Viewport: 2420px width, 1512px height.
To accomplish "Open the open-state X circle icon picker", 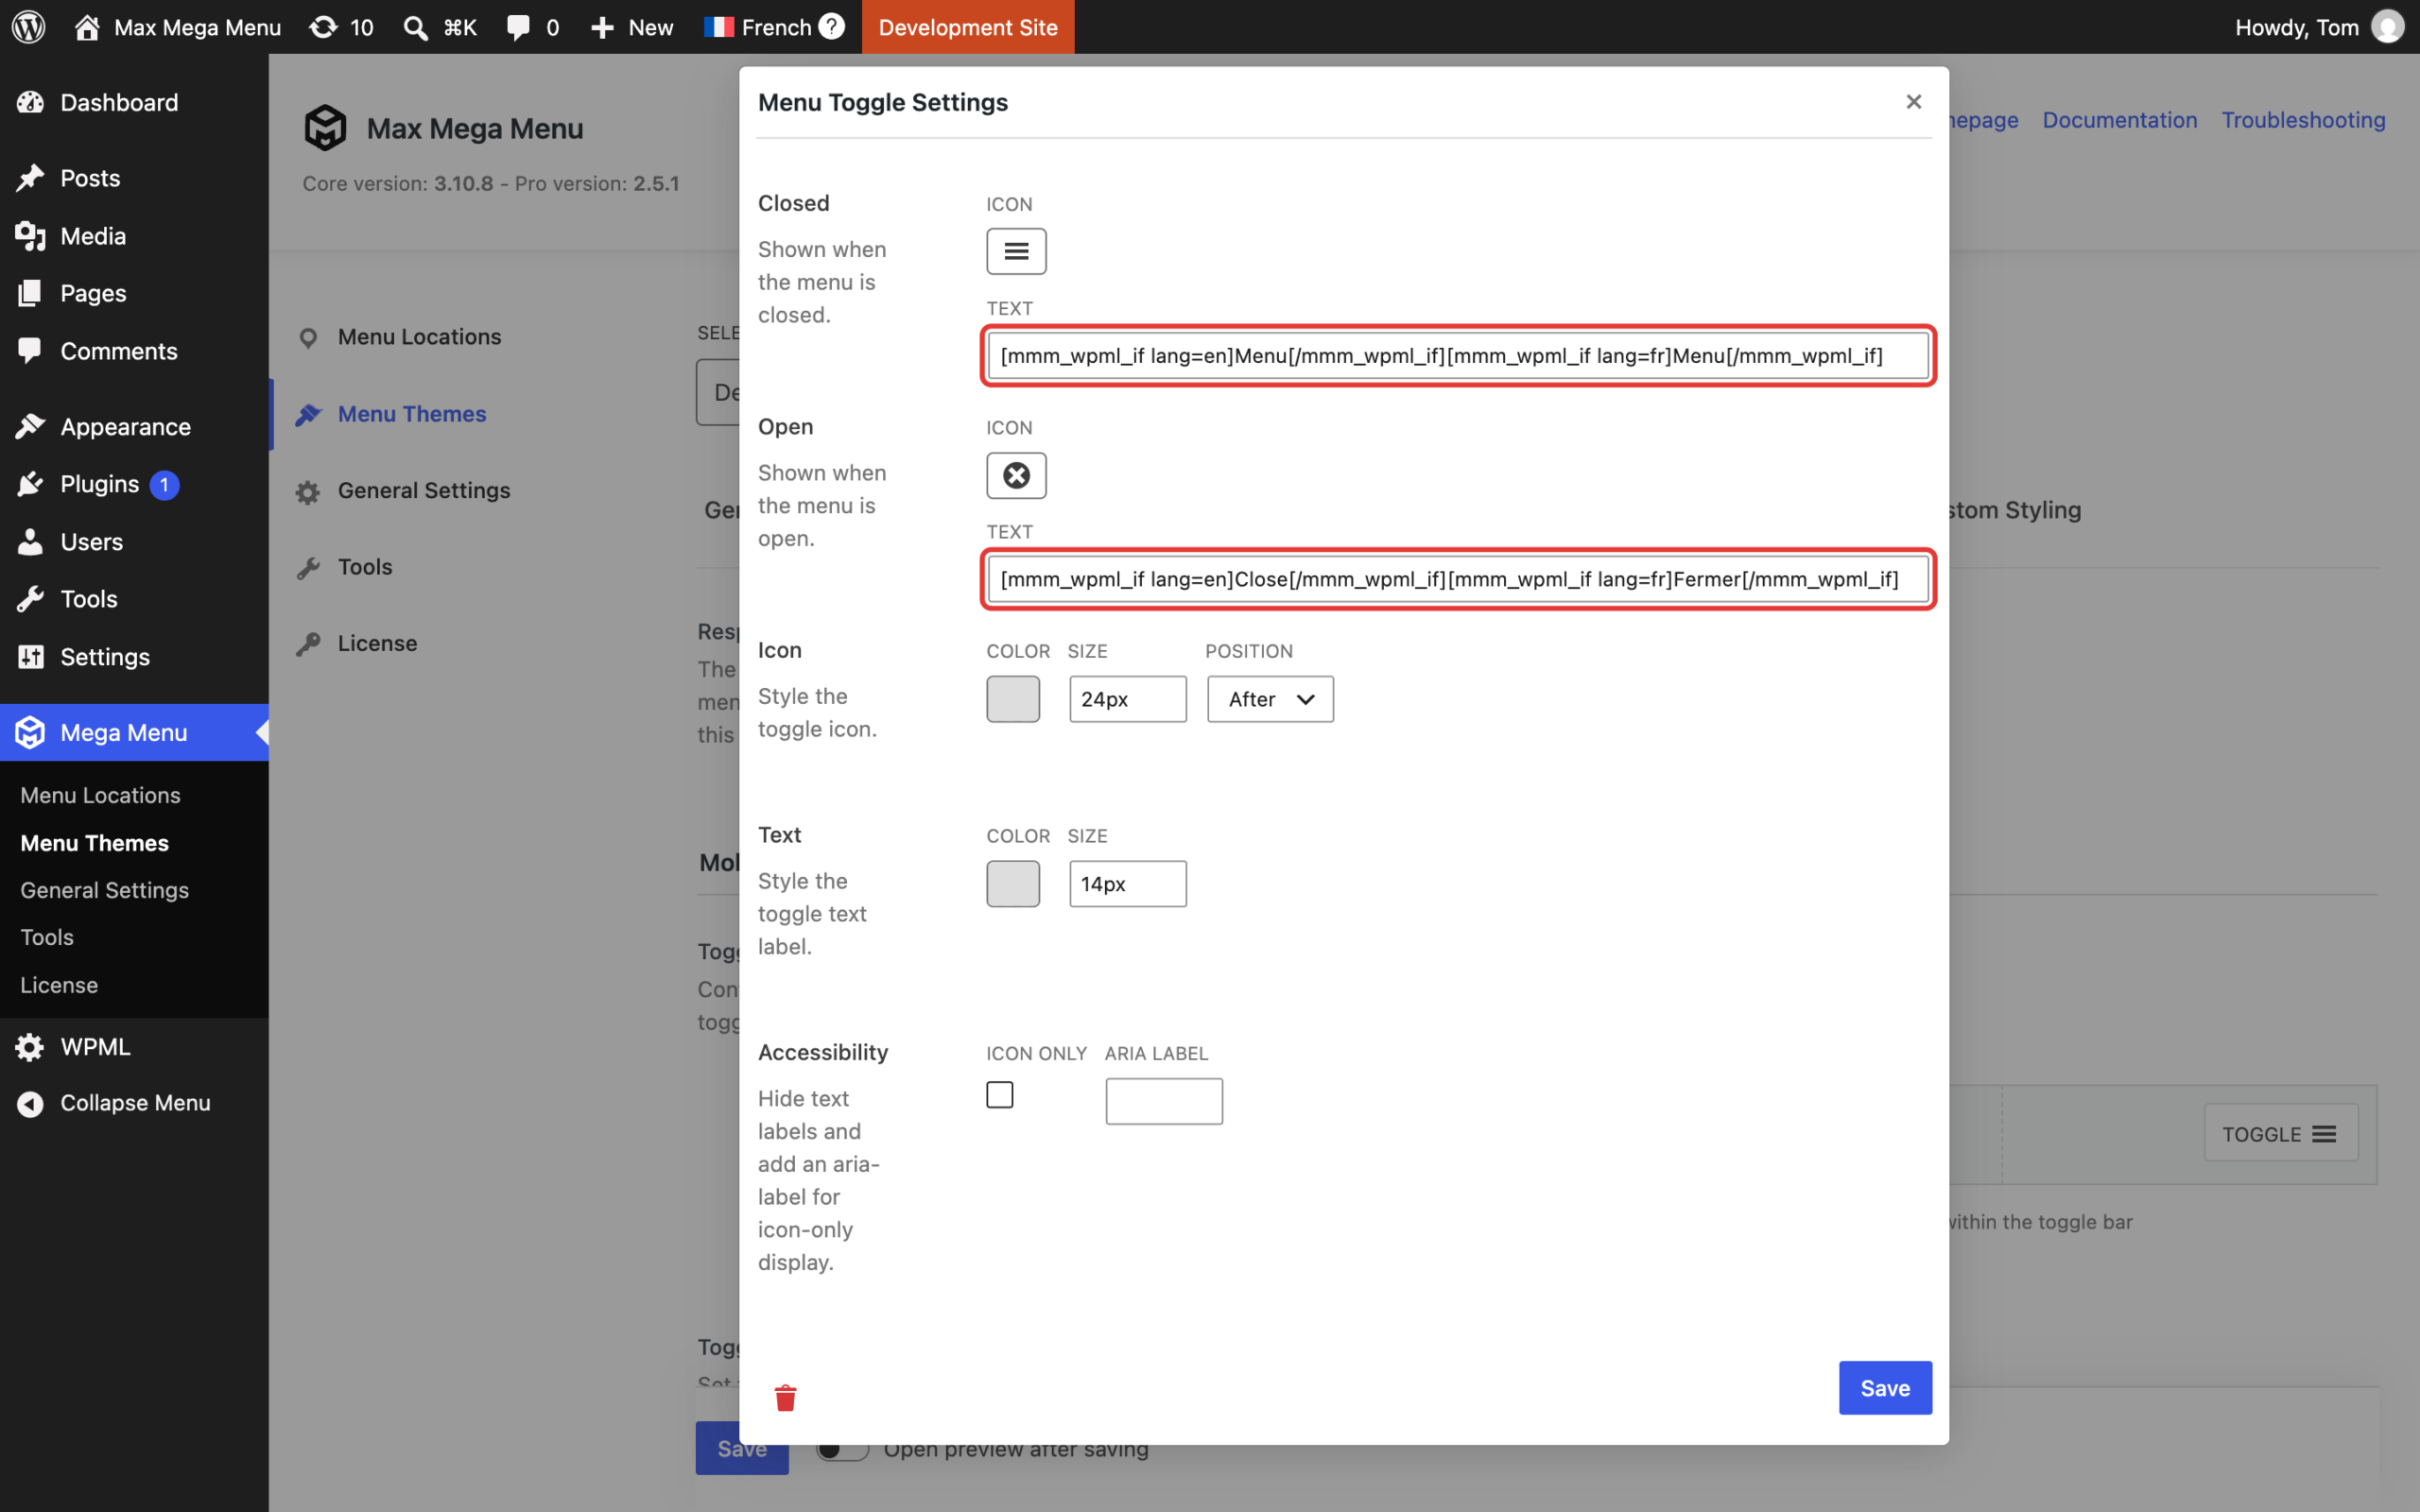I will click(x=1016, y=475).
